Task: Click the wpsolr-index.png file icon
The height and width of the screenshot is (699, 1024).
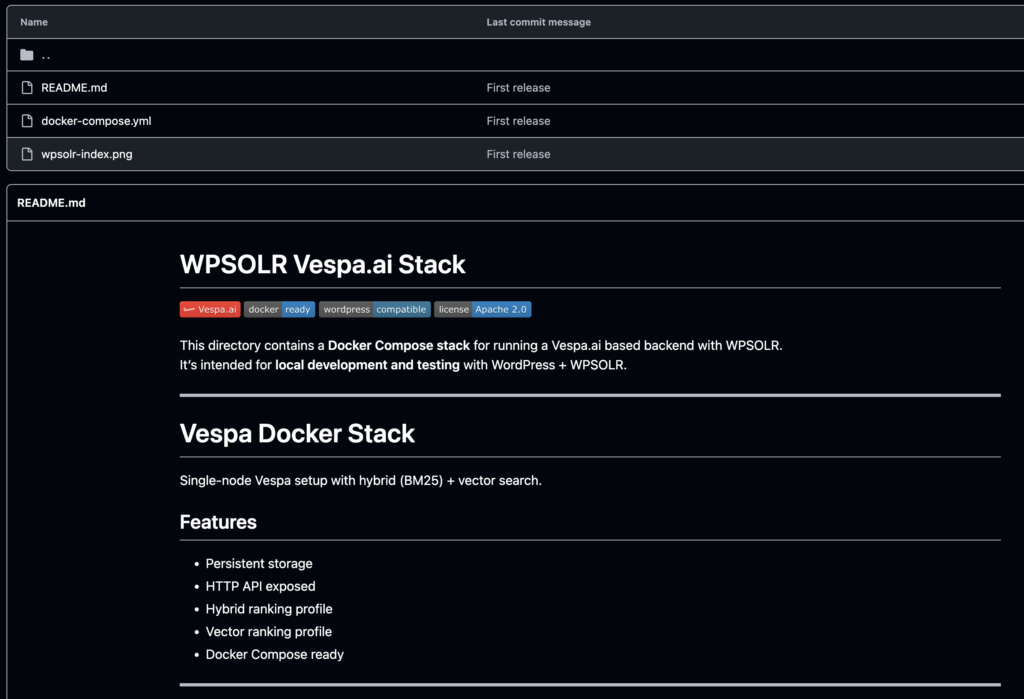Action: coord(27,154)
